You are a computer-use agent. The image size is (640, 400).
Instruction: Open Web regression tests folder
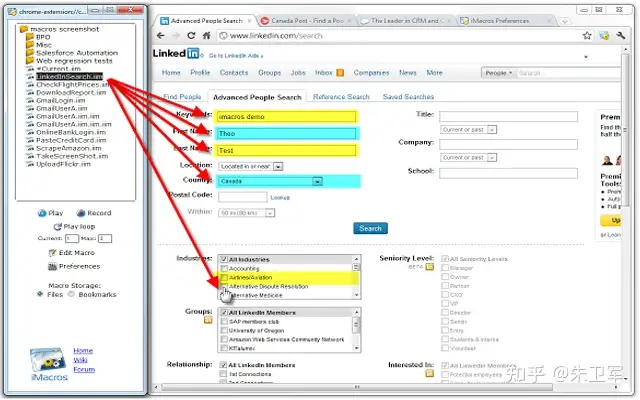[69, 61]
